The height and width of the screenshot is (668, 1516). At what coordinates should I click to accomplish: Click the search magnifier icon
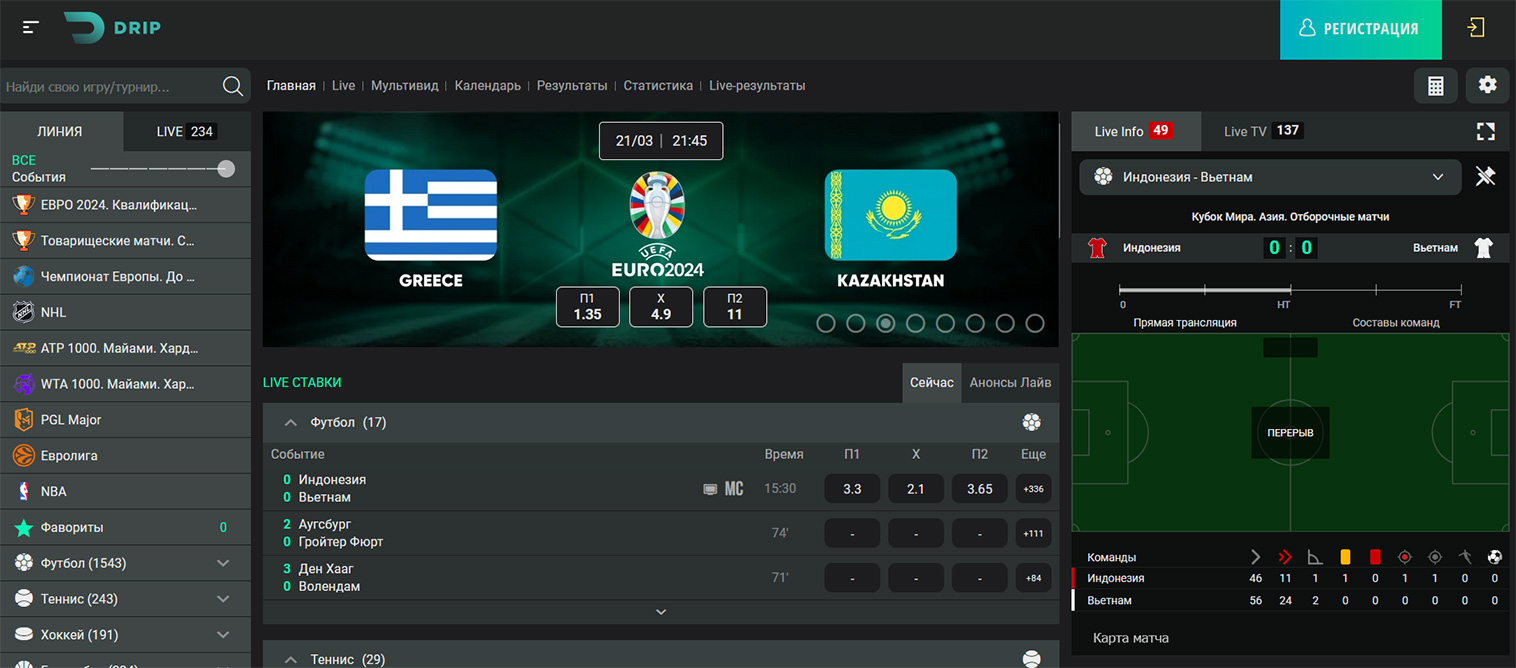pyautogui.click(x=232, y=87)
